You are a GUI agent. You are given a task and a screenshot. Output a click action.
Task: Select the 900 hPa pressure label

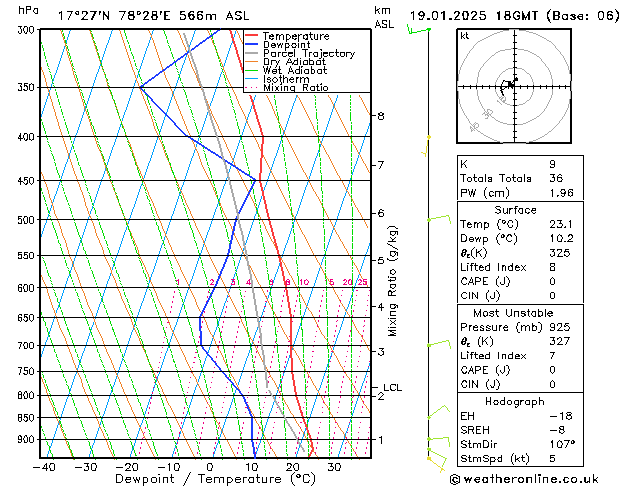(x=28, y=439)
